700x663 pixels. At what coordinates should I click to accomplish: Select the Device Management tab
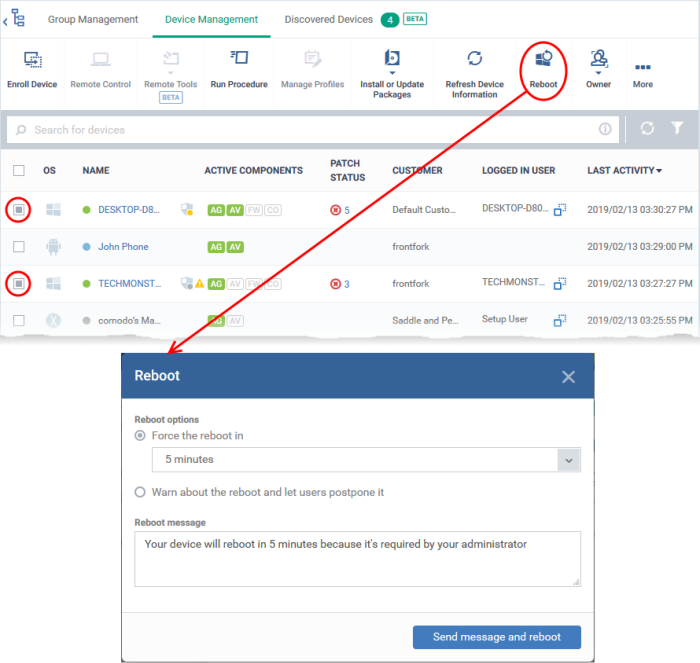(x=211, y=19)
